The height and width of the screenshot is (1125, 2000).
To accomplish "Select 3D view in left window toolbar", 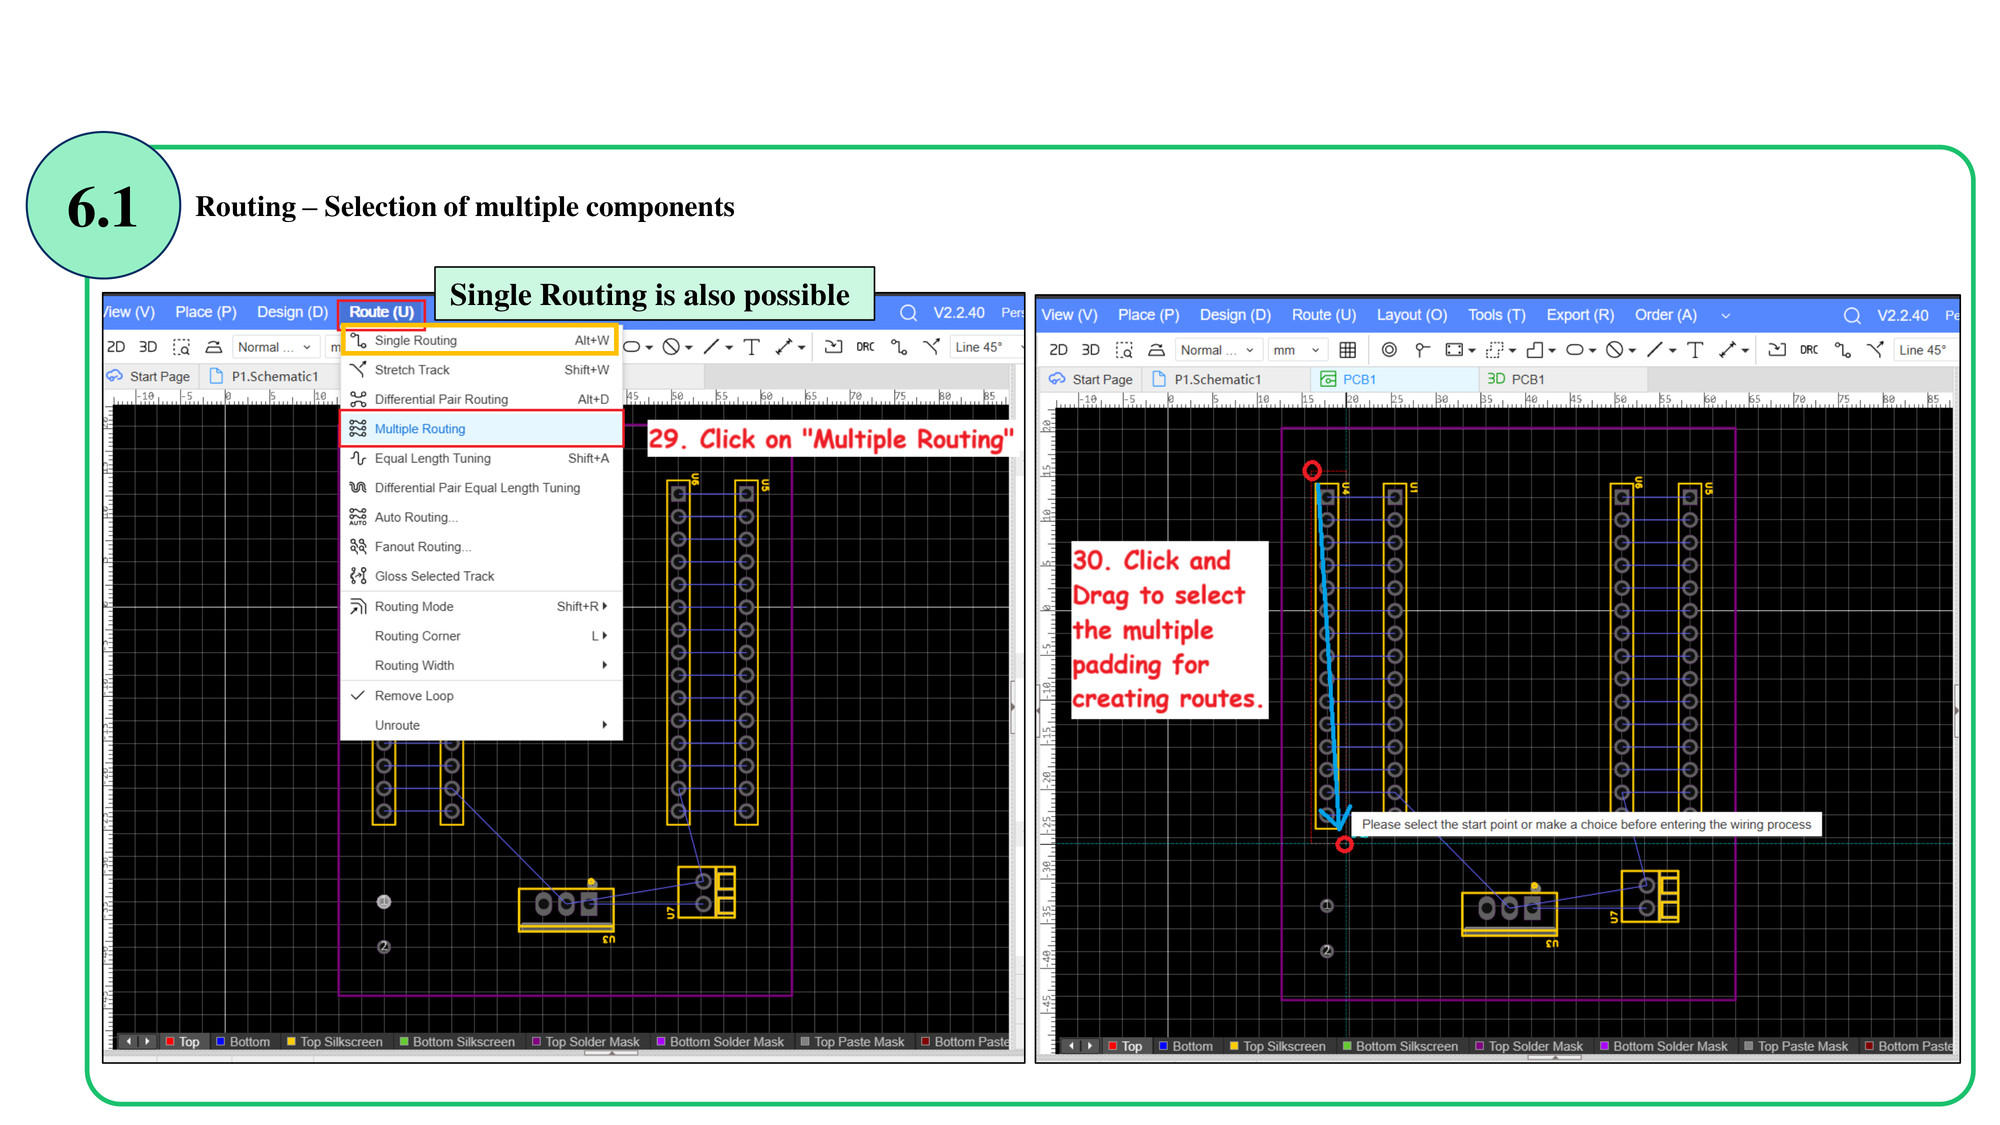I will [x=148, y=347].
